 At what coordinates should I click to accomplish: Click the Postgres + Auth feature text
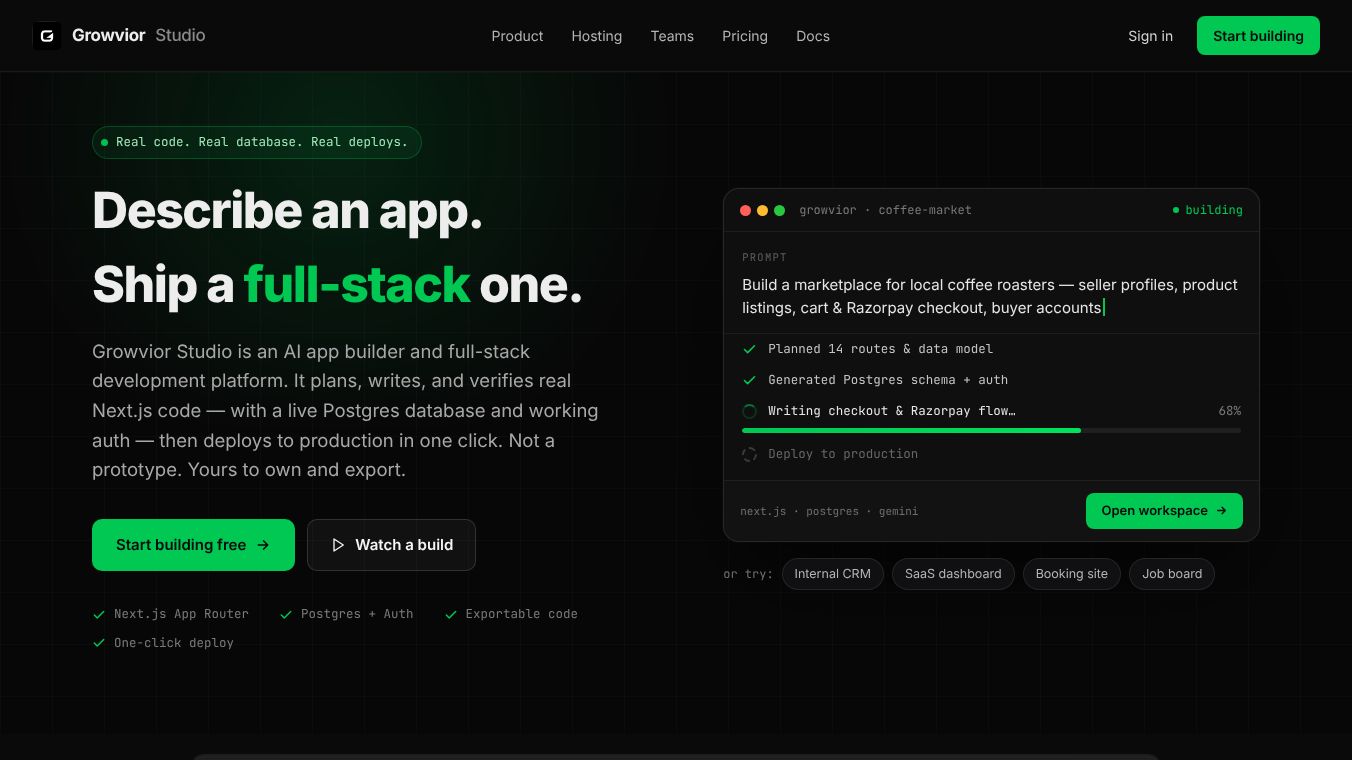click(x=357, y=614)
